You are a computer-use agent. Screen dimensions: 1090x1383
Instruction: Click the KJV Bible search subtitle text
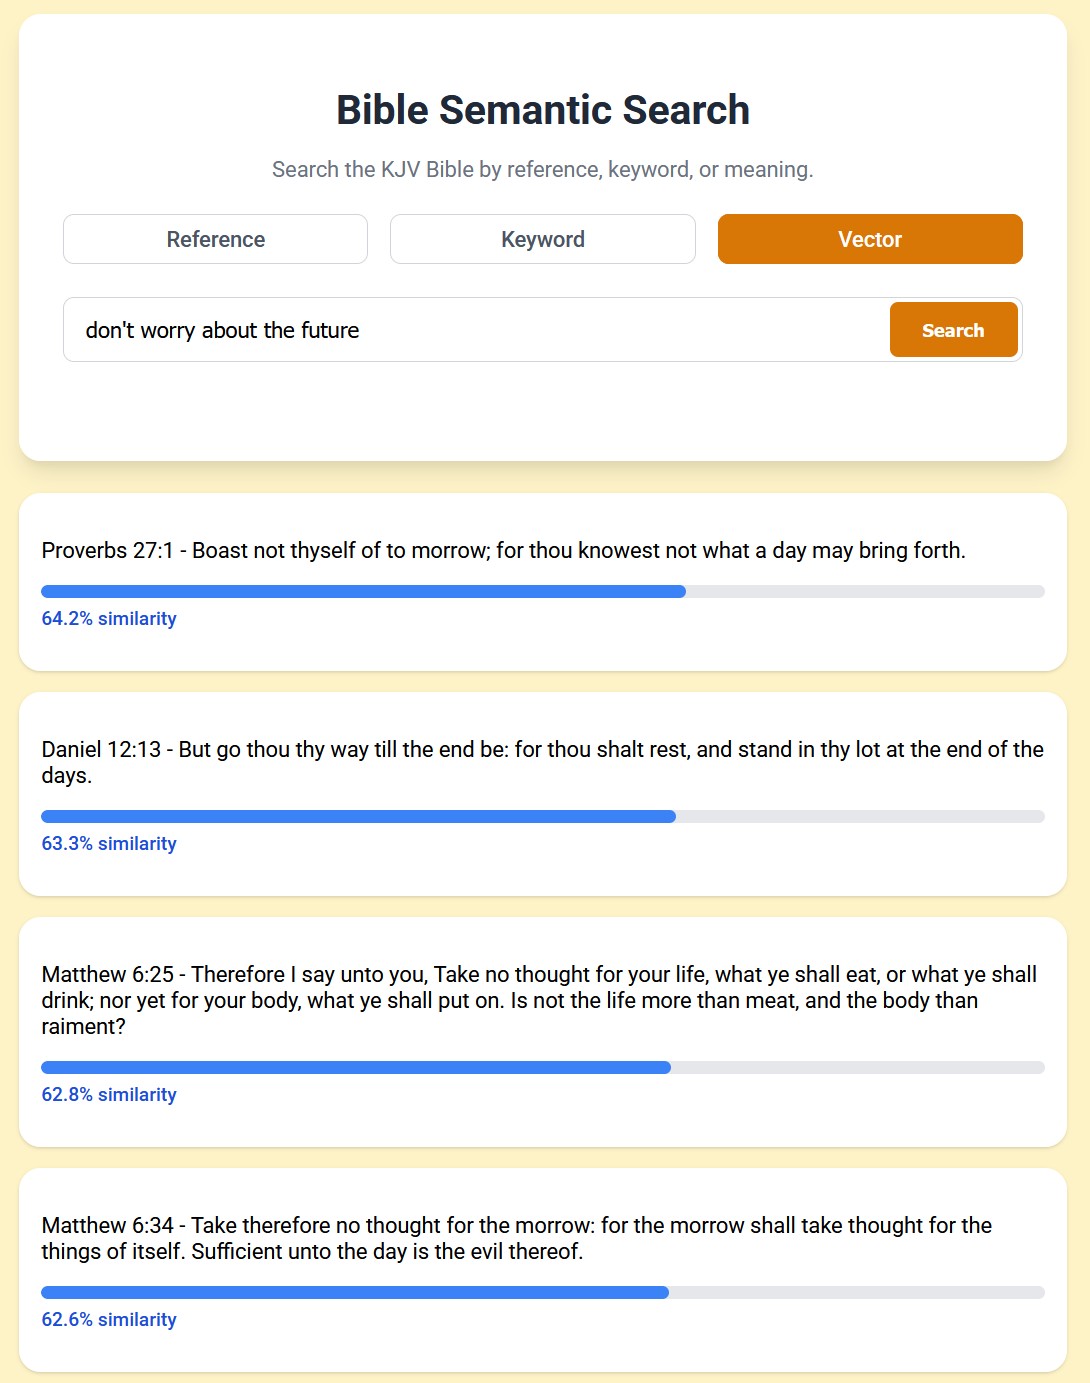542,170
